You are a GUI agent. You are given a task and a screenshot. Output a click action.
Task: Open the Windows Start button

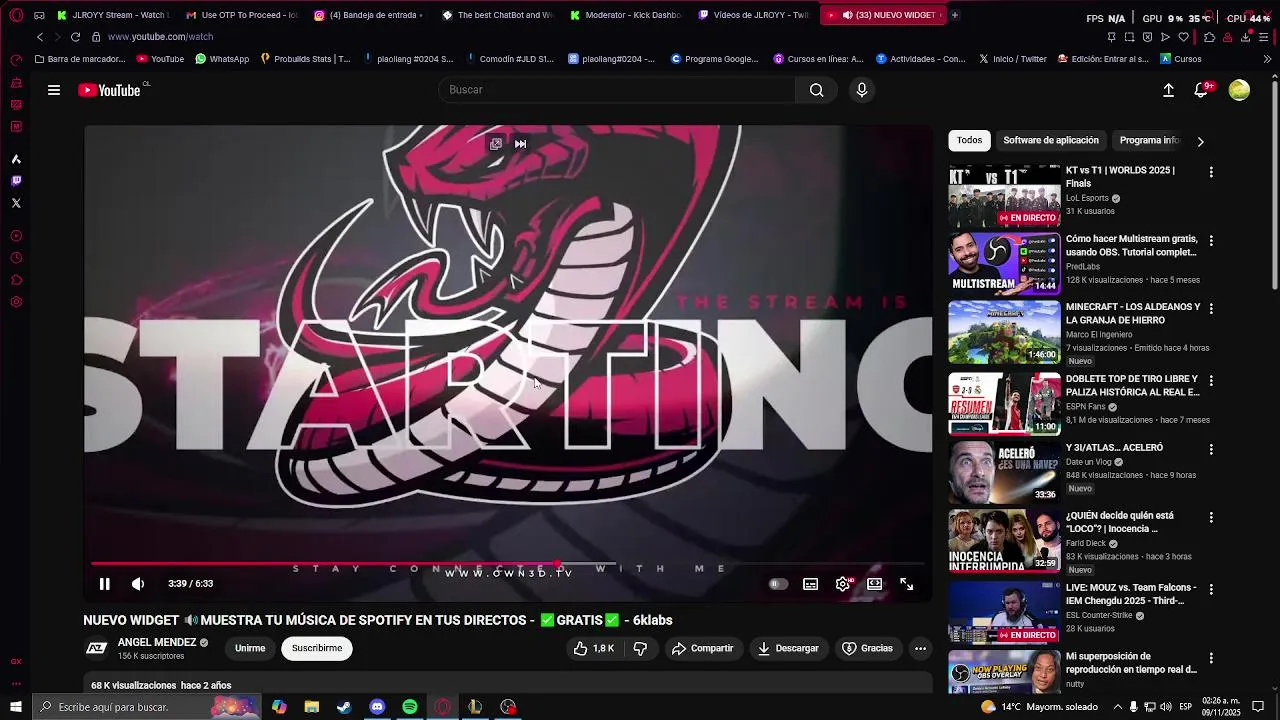coord(16,707)
